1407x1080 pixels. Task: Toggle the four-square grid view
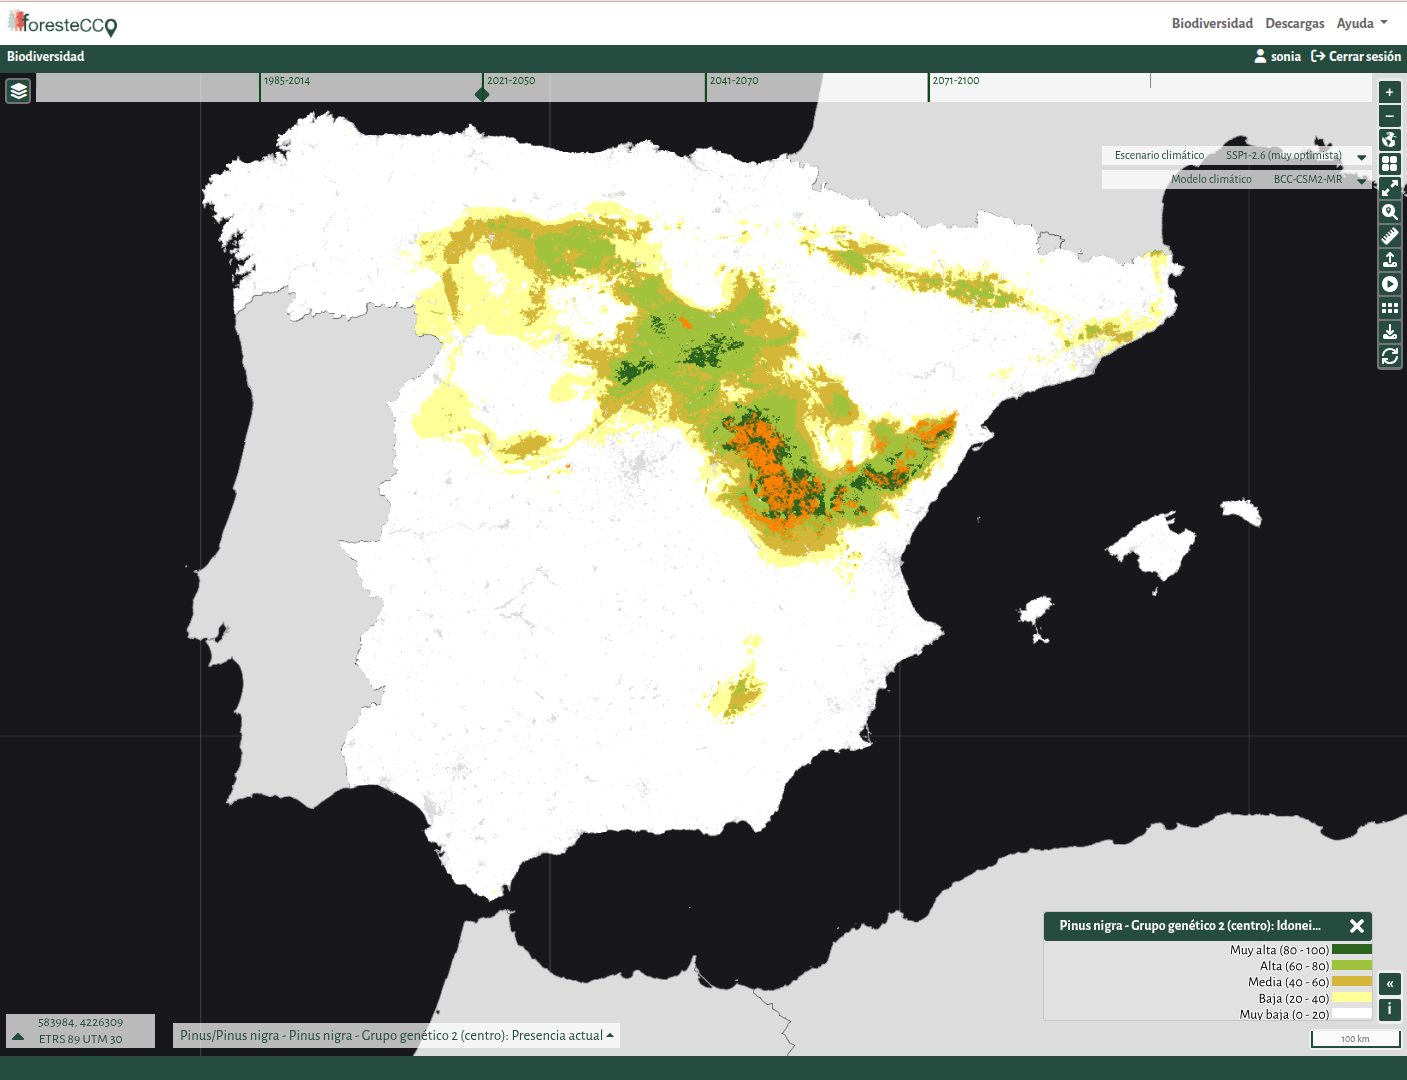(1389, 164)
